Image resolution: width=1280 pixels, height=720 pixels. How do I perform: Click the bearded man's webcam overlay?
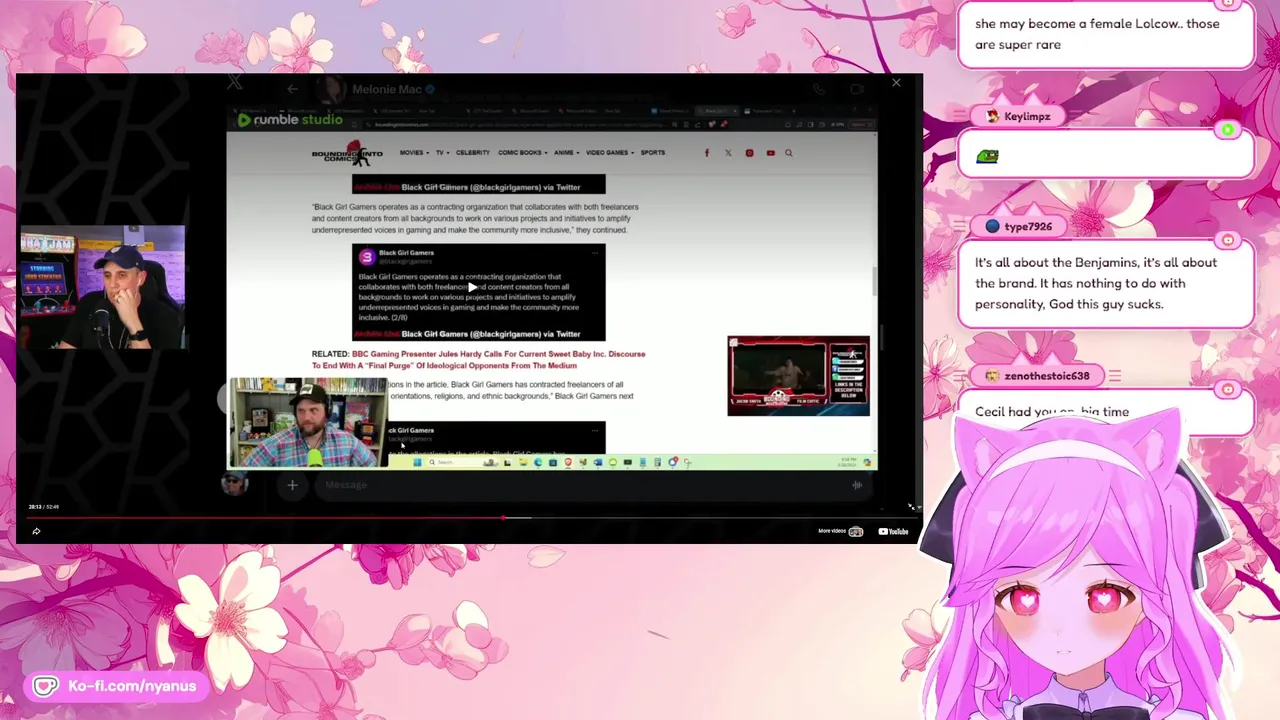tap(308, 423)
